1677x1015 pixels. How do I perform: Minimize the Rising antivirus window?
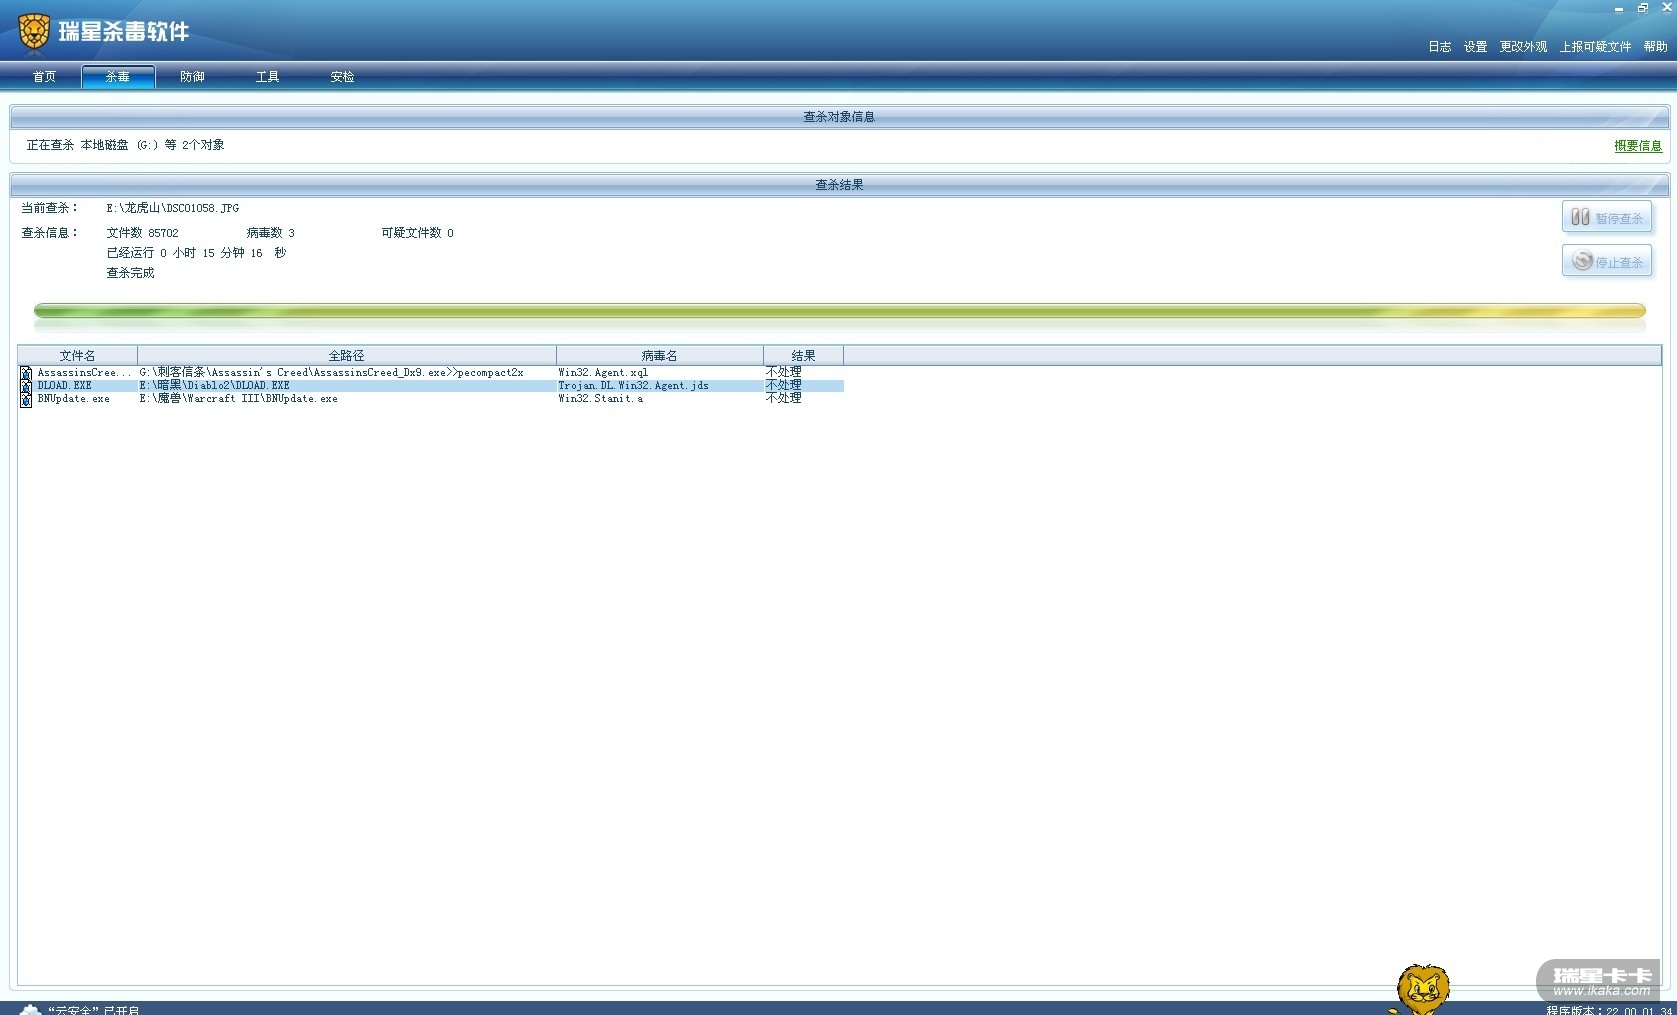(1619, 8)
